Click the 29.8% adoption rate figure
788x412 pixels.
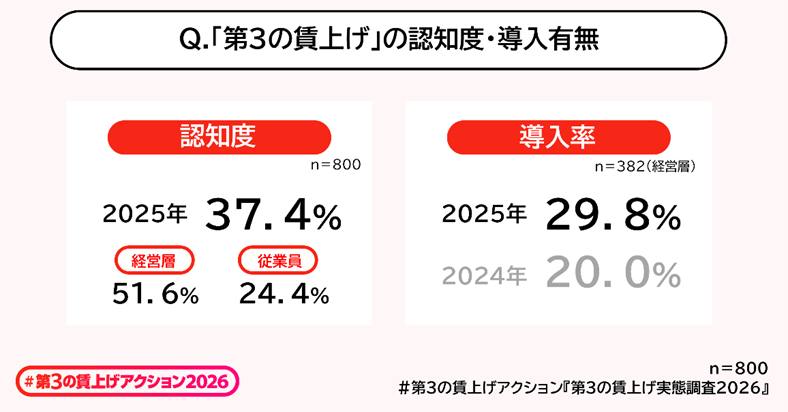613,214
